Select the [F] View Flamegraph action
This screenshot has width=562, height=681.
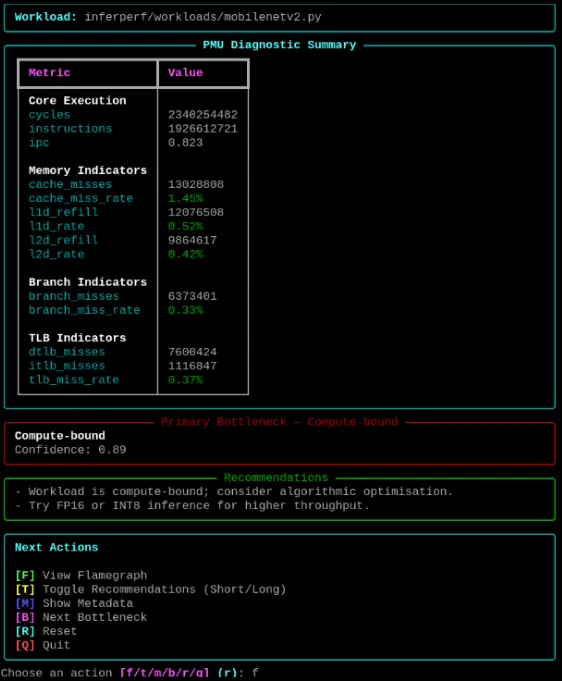[x=81, y=575]
